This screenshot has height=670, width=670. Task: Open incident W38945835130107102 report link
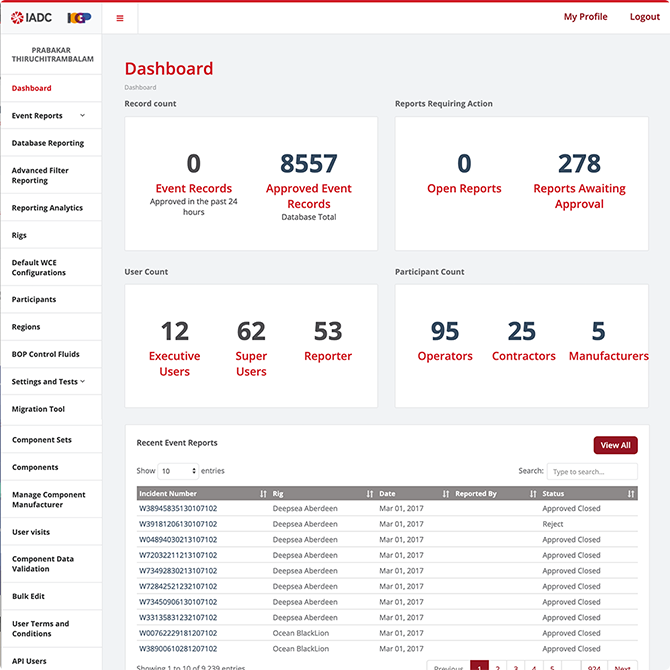point(178,509)
